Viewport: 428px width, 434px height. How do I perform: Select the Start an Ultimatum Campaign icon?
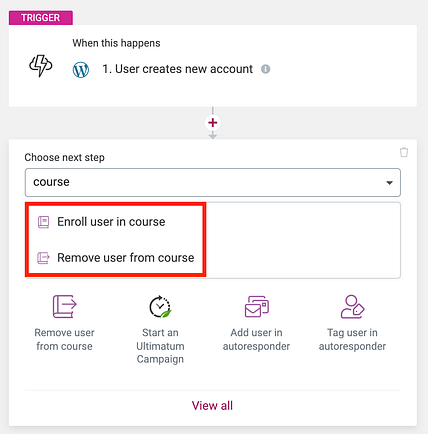(x=160, y=306)
